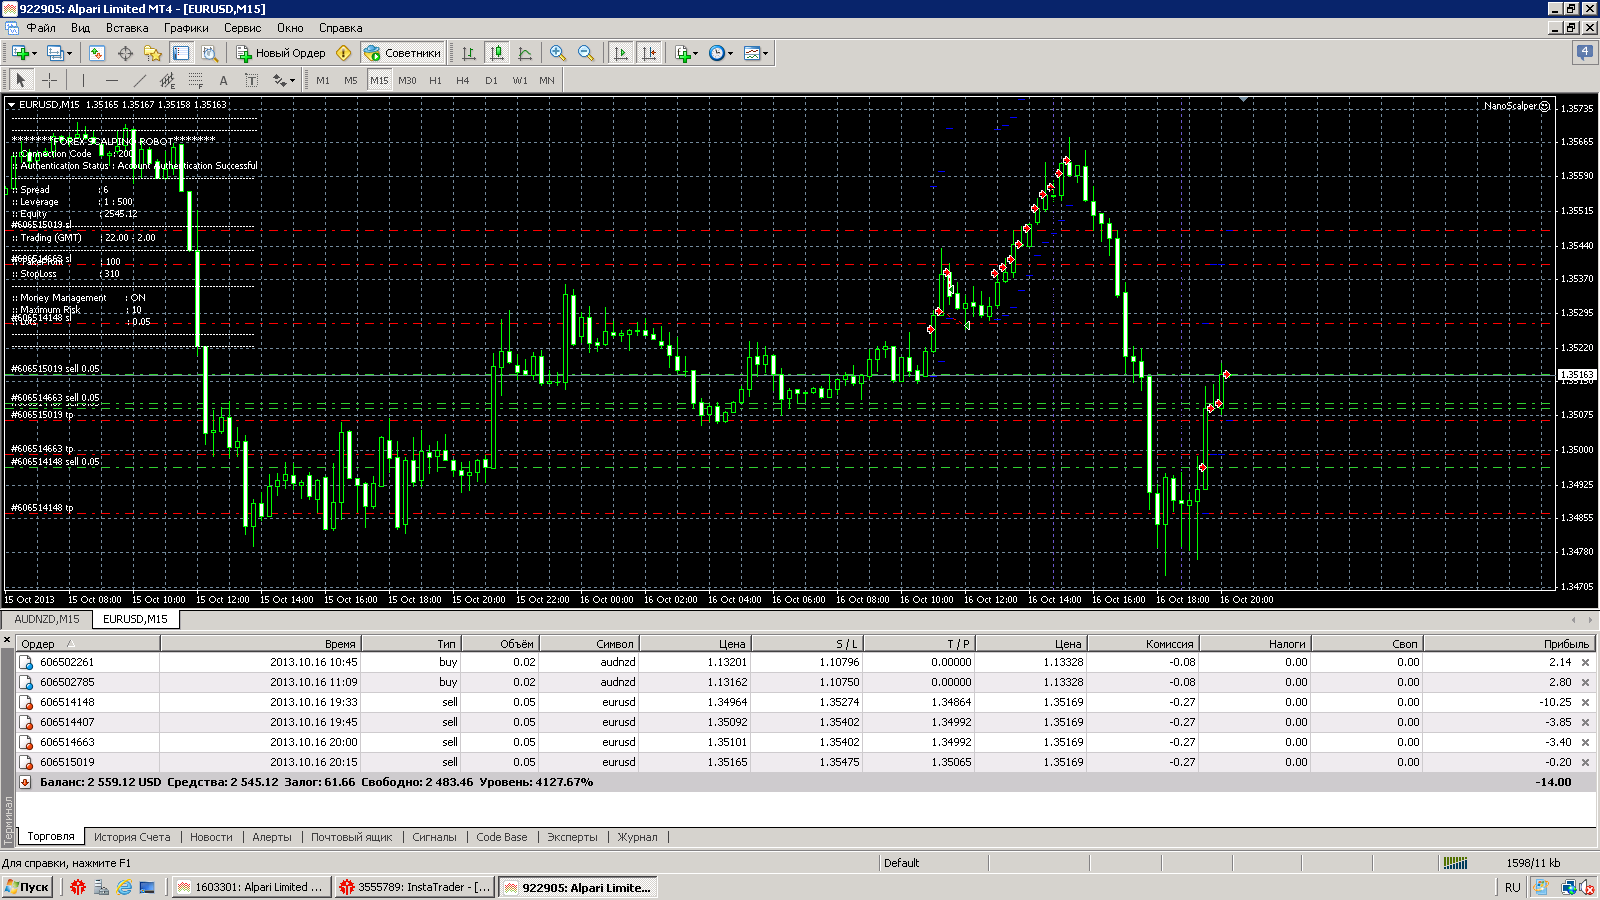Open the Indicators dropdown arrow
Screen dimensions: 1600x900
[x=696, y=53]
